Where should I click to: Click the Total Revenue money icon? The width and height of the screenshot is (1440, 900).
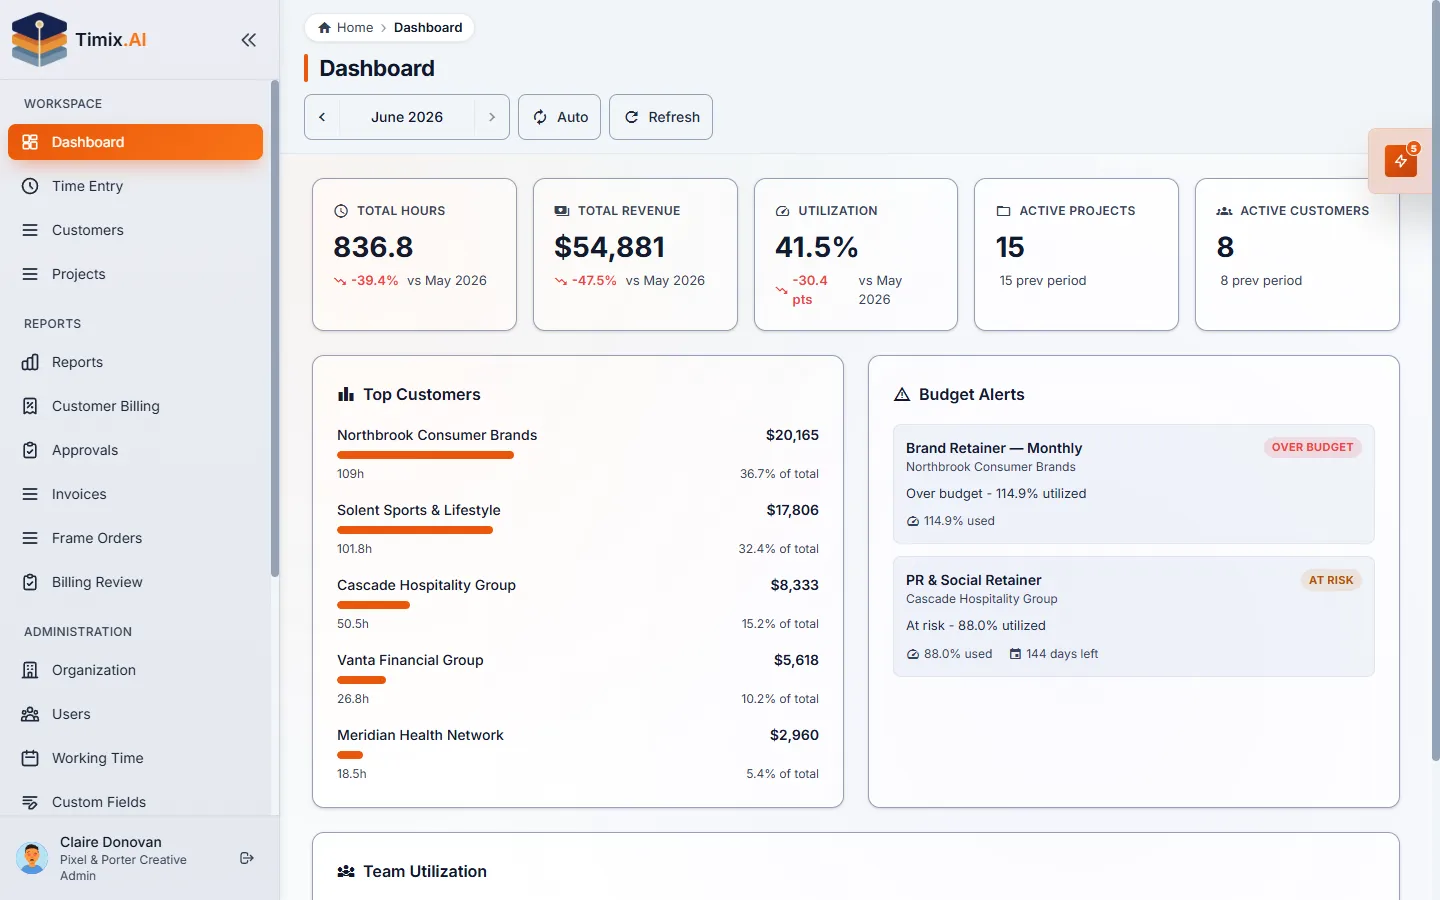click(562, 211)
